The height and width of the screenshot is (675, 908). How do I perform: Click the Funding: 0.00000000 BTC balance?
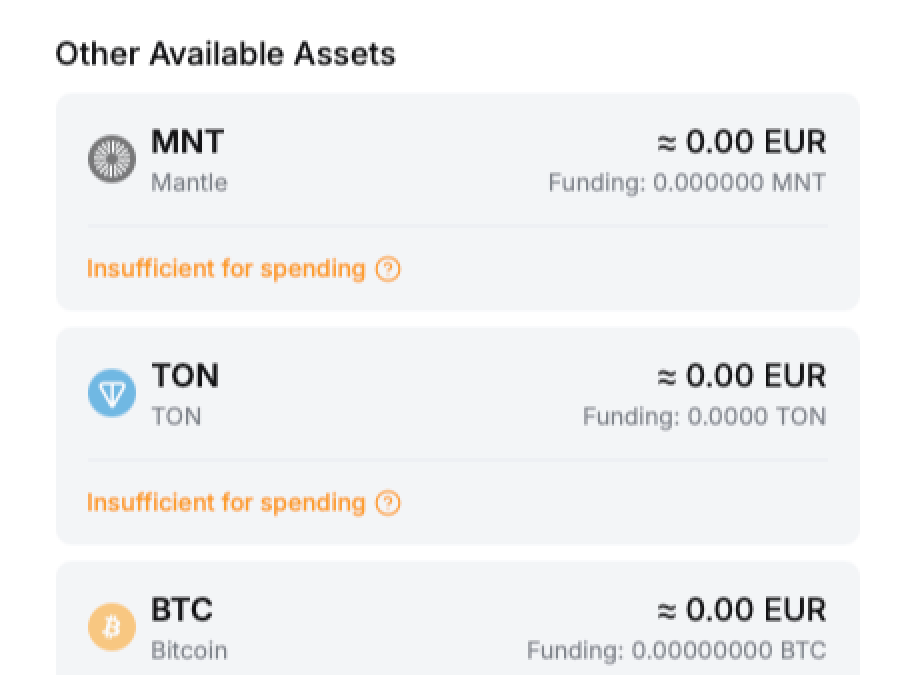[676, 651]
